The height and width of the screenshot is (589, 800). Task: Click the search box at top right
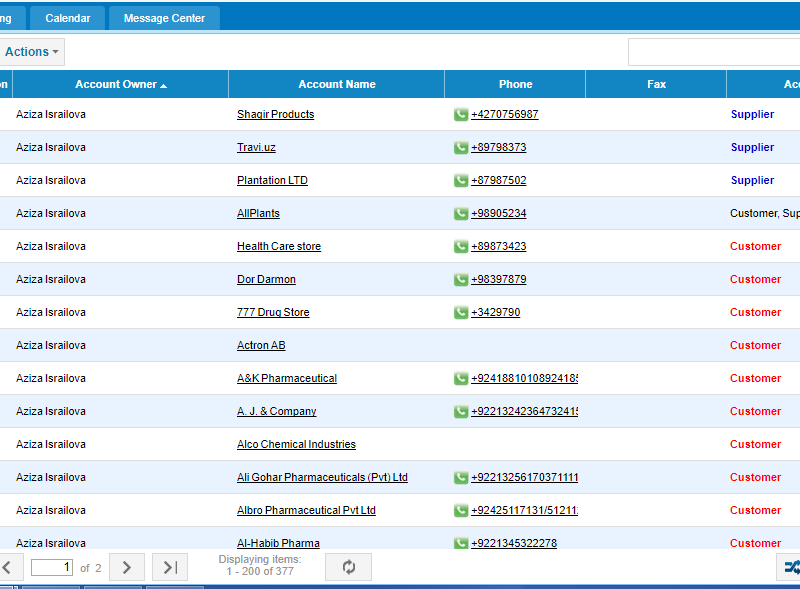coord(714,52)
